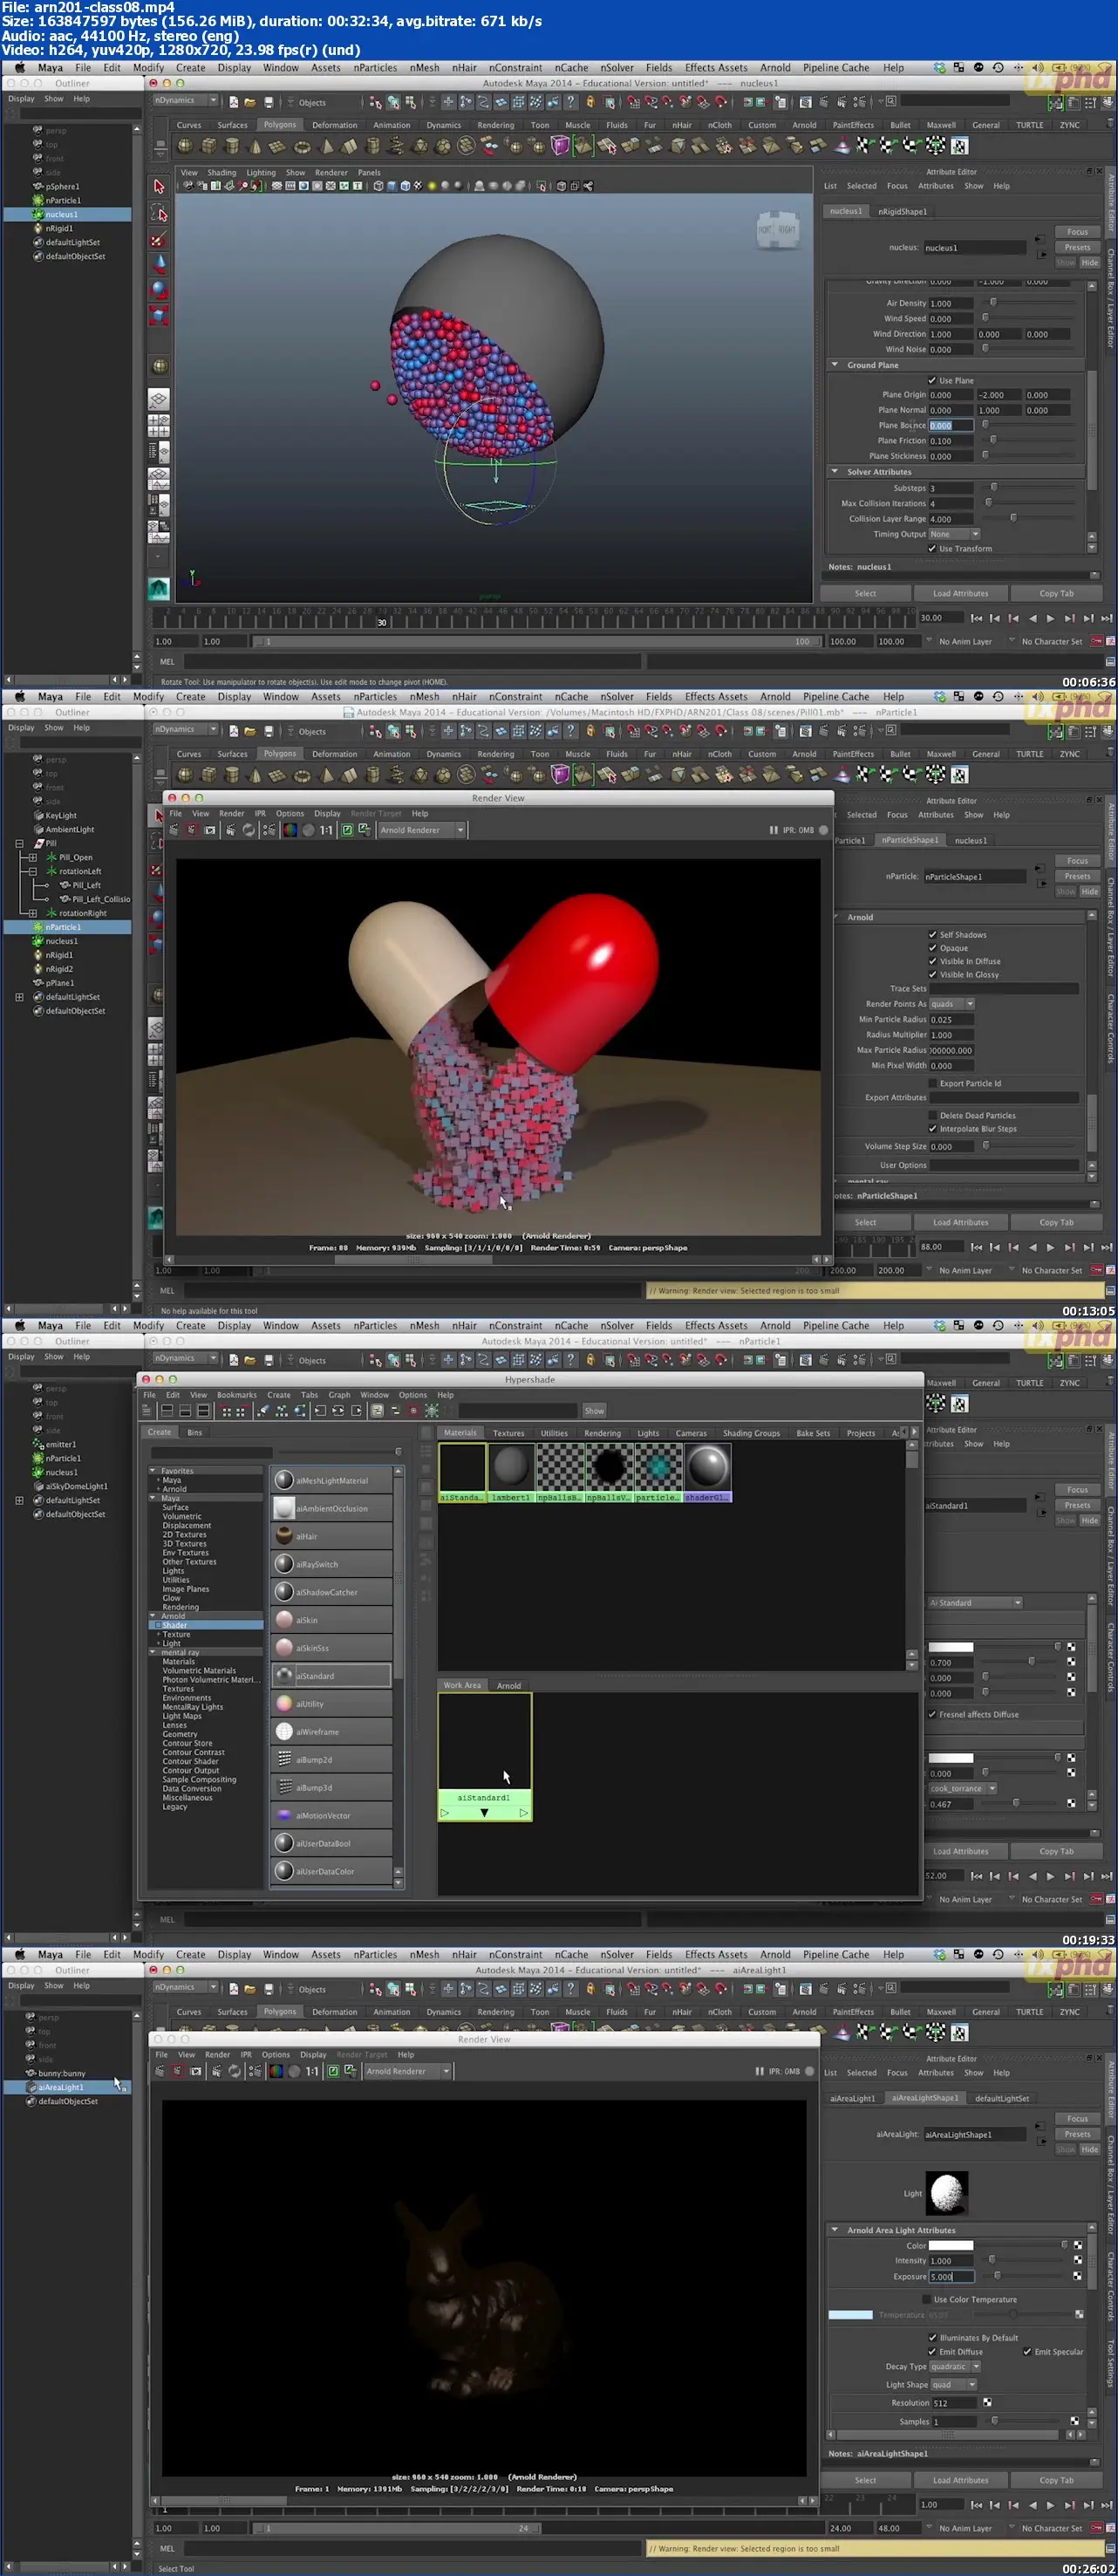The image size is (1118, 2576).
Task: Open the Bookmarks menu in Hypershade
Action: click(237, 1395)
